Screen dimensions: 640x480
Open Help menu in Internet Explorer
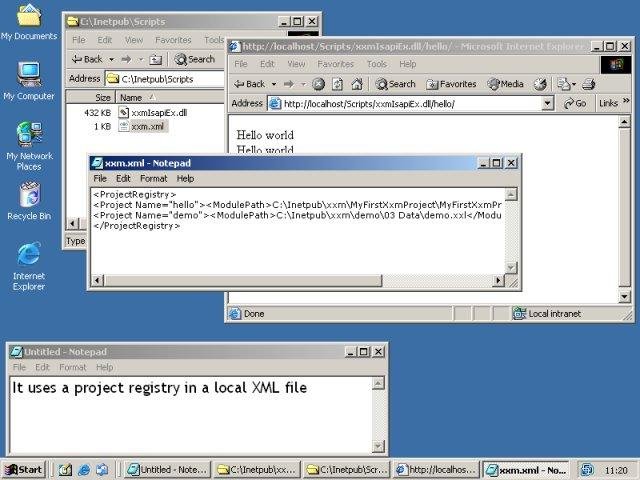point(407,64)
